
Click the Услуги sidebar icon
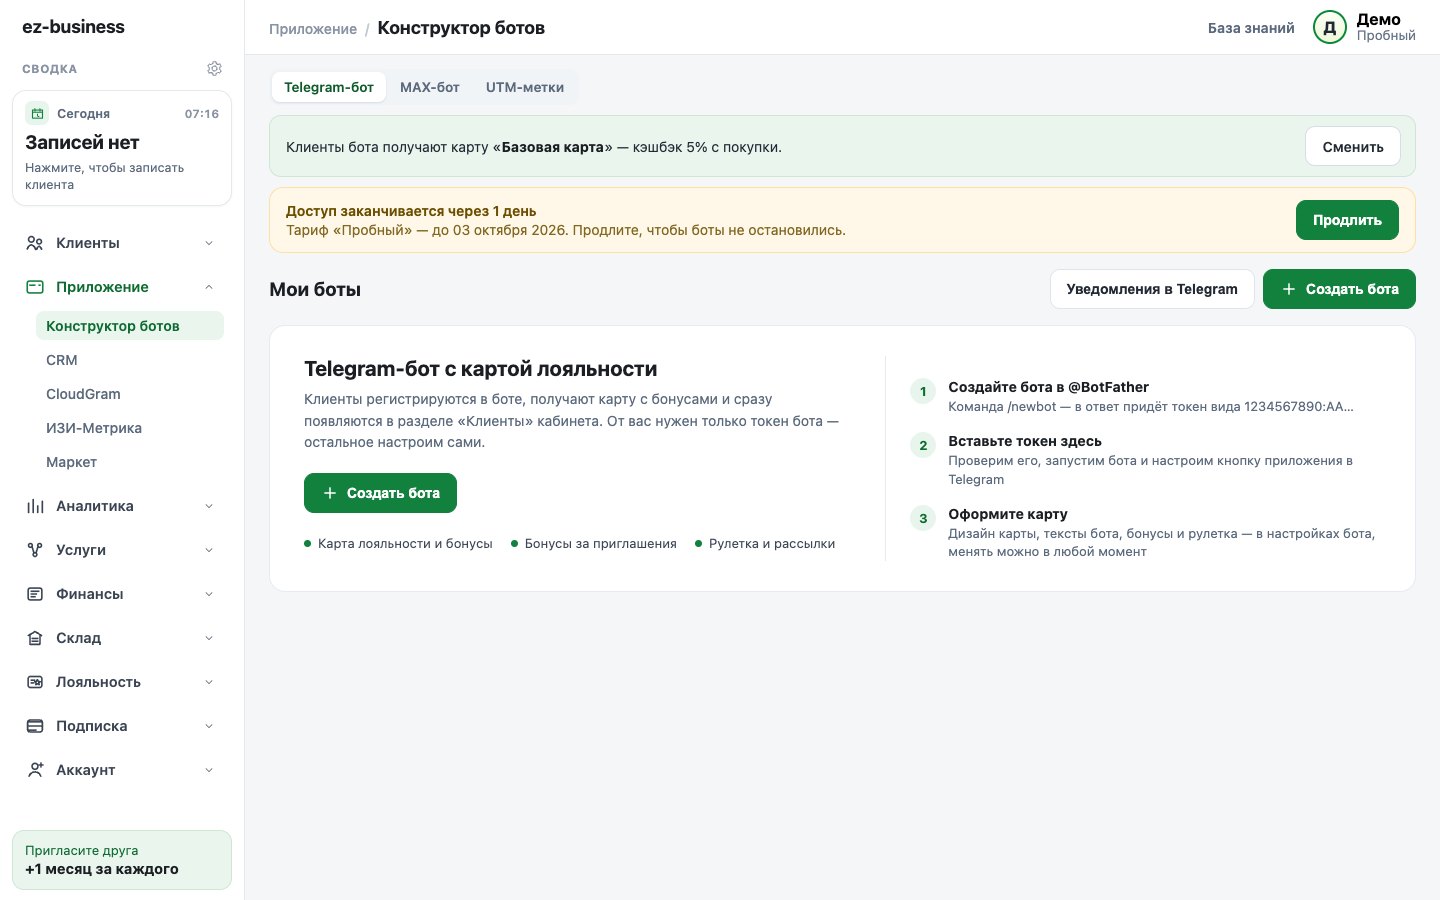pos(35,550)
